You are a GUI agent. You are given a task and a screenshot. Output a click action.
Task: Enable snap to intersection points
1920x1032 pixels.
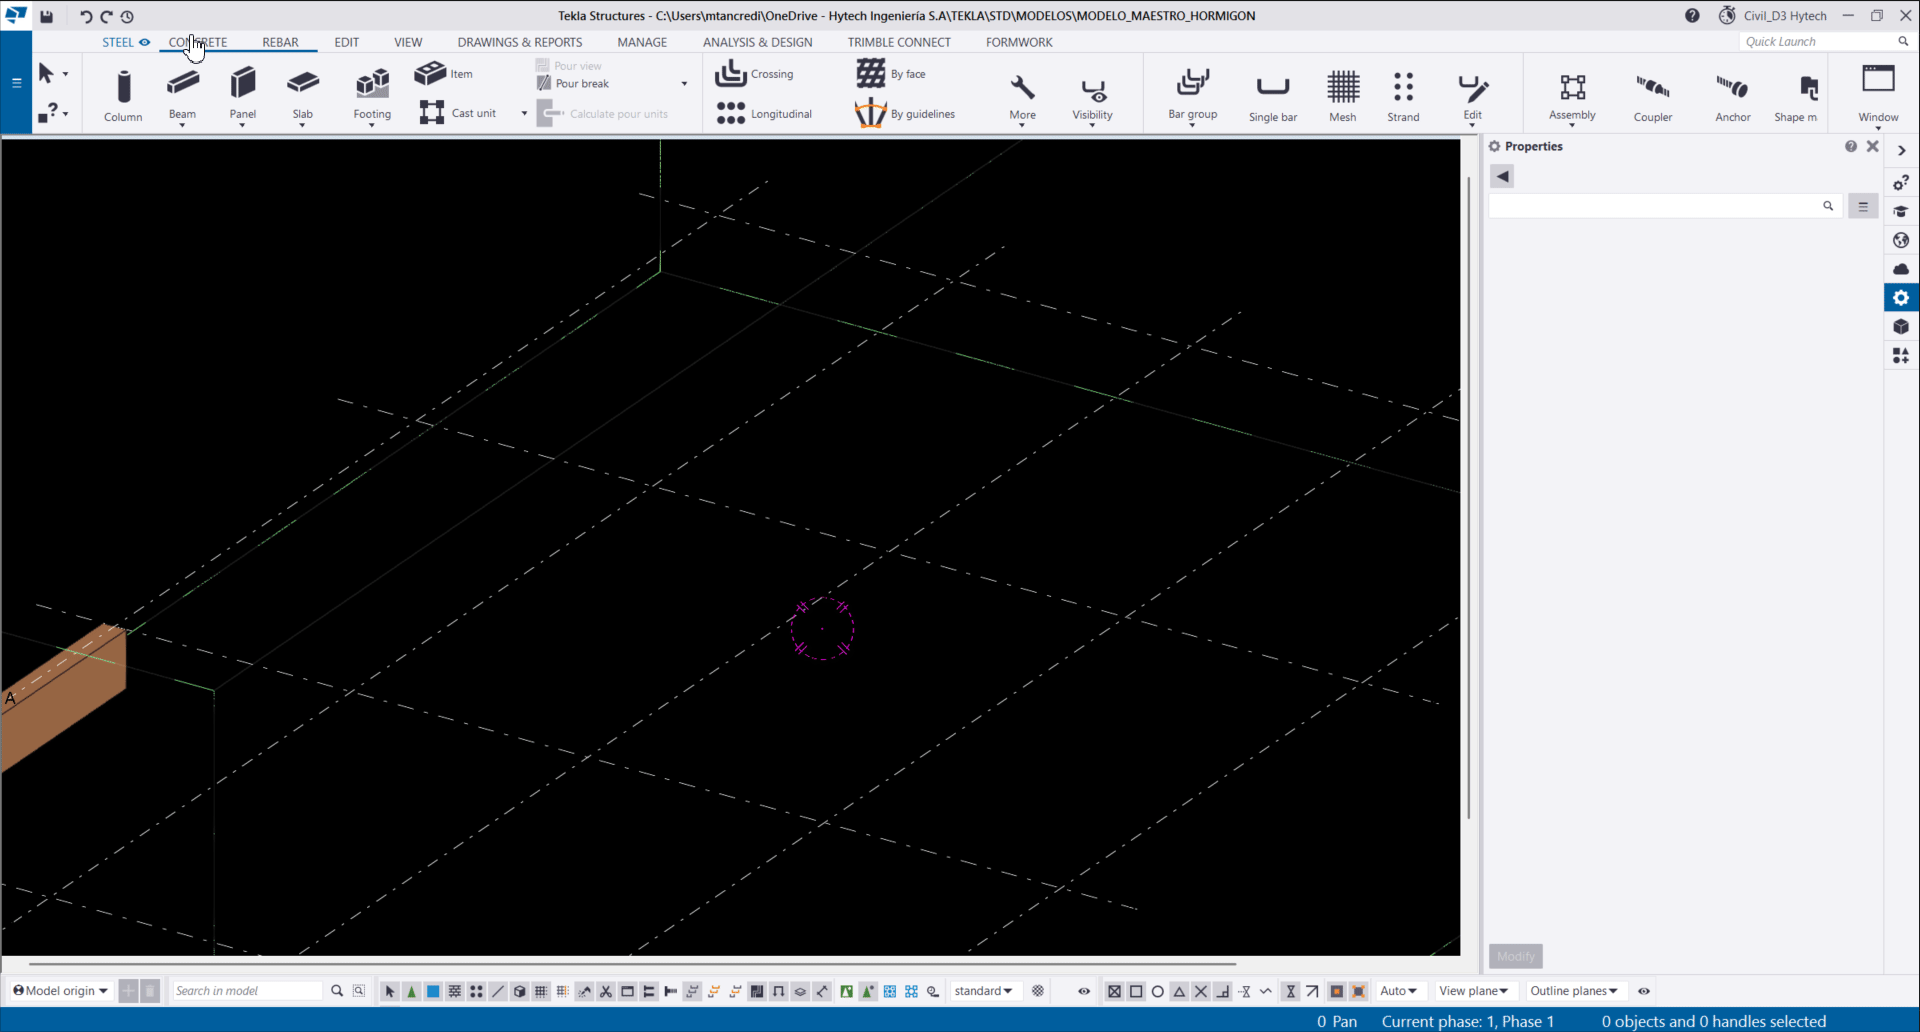1200,991
